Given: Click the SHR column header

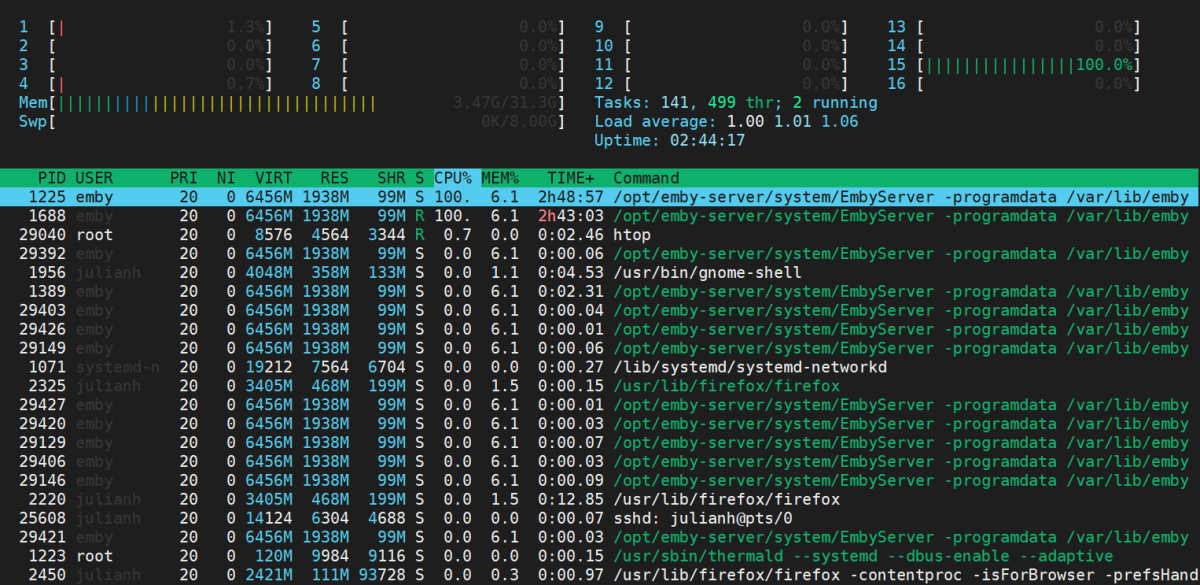Looking at the screenshot, I should (391, 178).
